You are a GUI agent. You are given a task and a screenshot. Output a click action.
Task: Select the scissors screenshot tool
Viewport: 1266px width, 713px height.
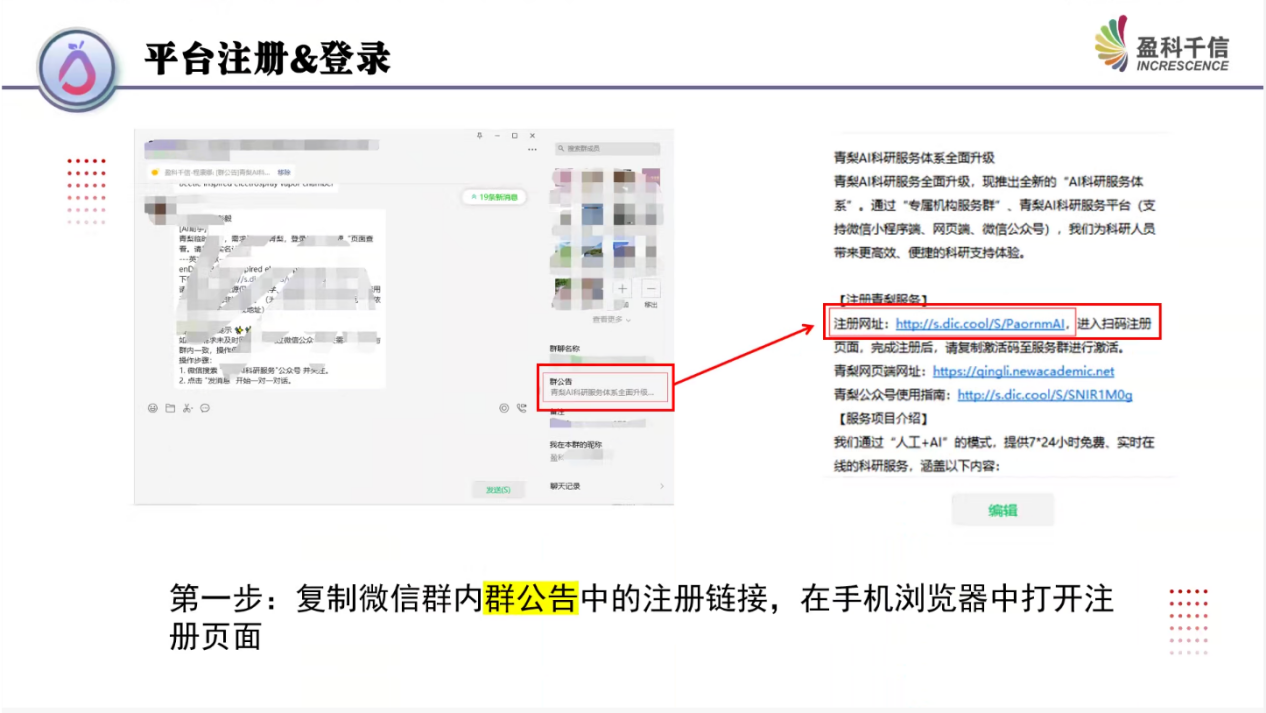[188, 408]
